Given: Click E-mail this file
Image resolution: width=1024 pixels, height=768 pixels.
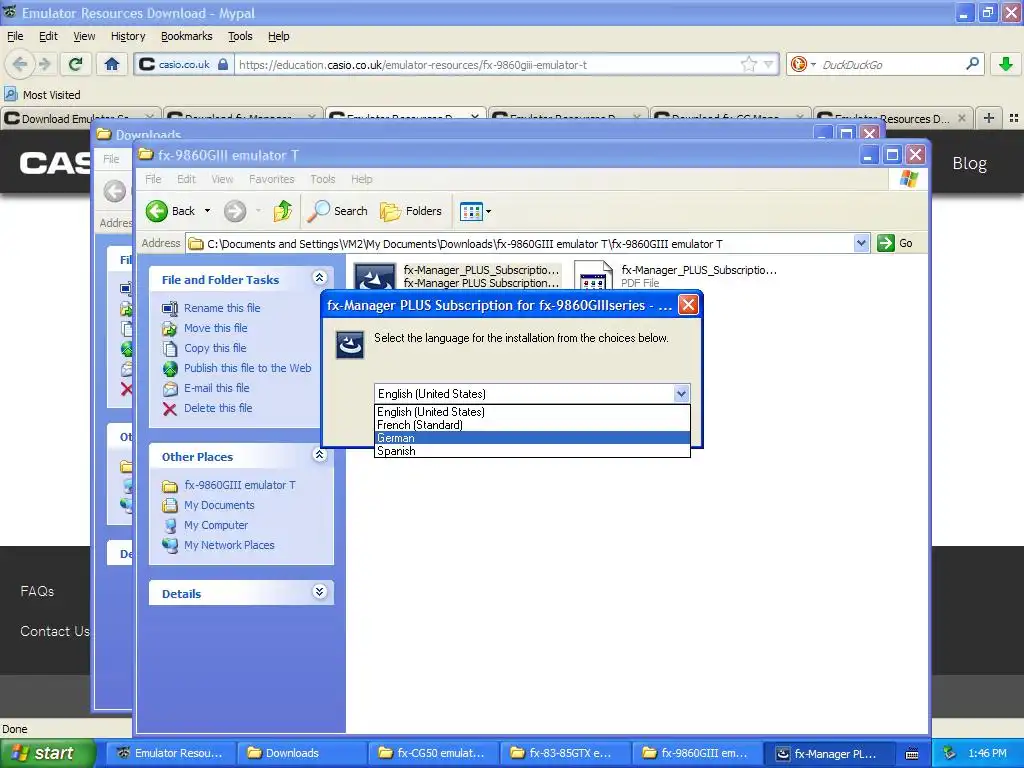Looking at the screenshot, I should pyautogui.click(x=217, y=388).
